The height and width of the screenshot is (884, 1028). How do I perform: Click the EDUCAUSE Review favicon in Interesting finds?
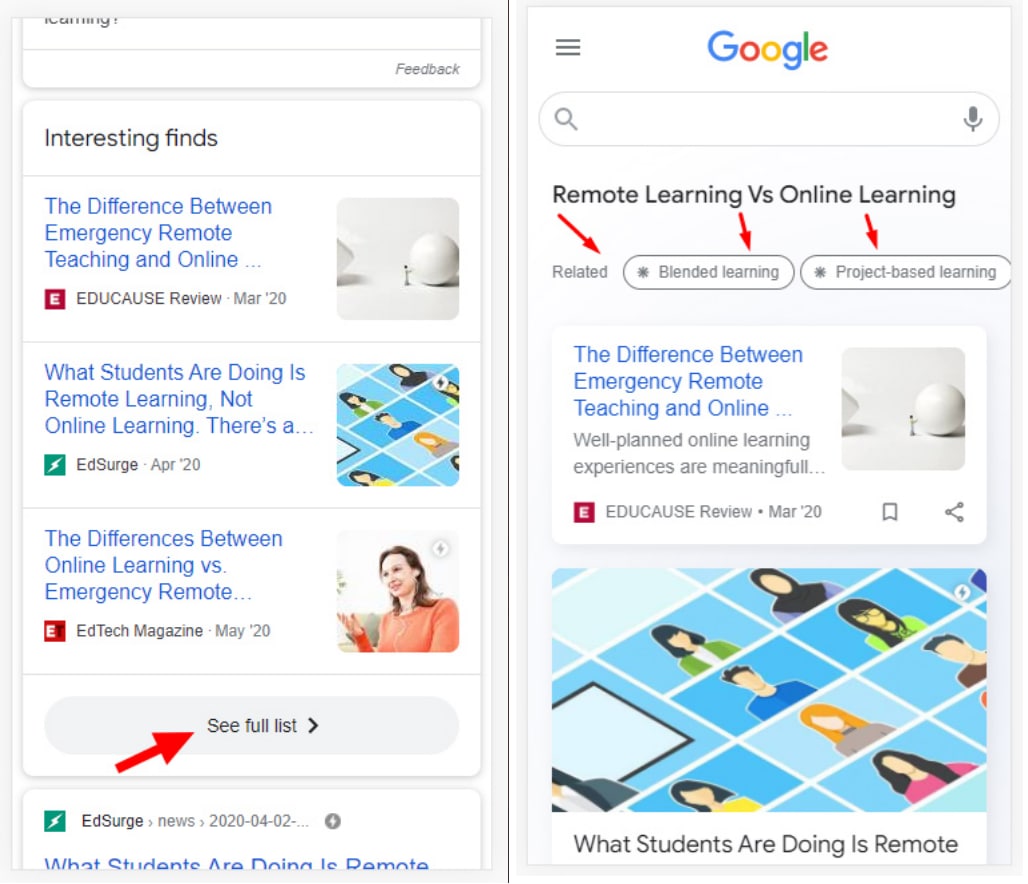point(55,300)
